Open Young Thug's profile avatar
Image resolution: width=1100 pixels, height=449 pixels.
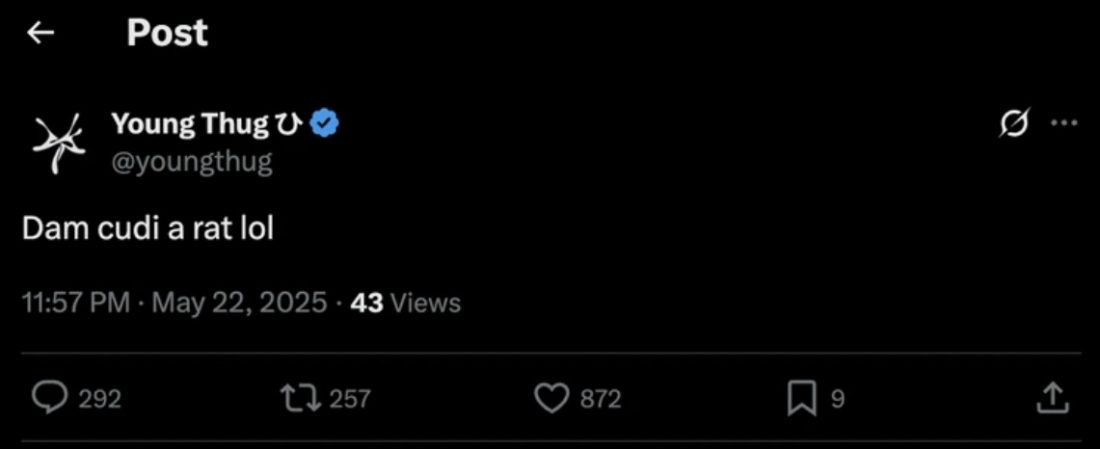point(60,142)
